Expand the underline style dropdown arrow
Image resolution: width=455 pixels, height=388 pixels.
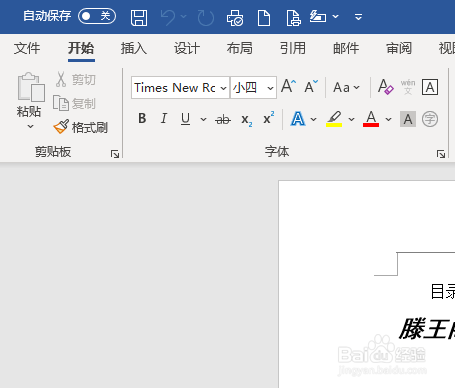click(203, 119)
